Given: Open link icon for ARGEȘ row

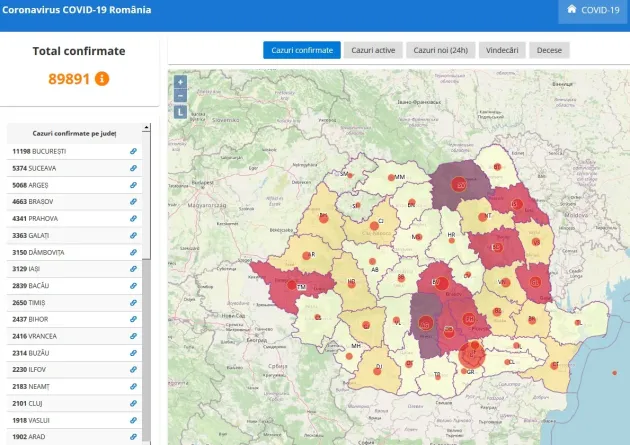Looking at the screenshot, I should click(133, 185).
